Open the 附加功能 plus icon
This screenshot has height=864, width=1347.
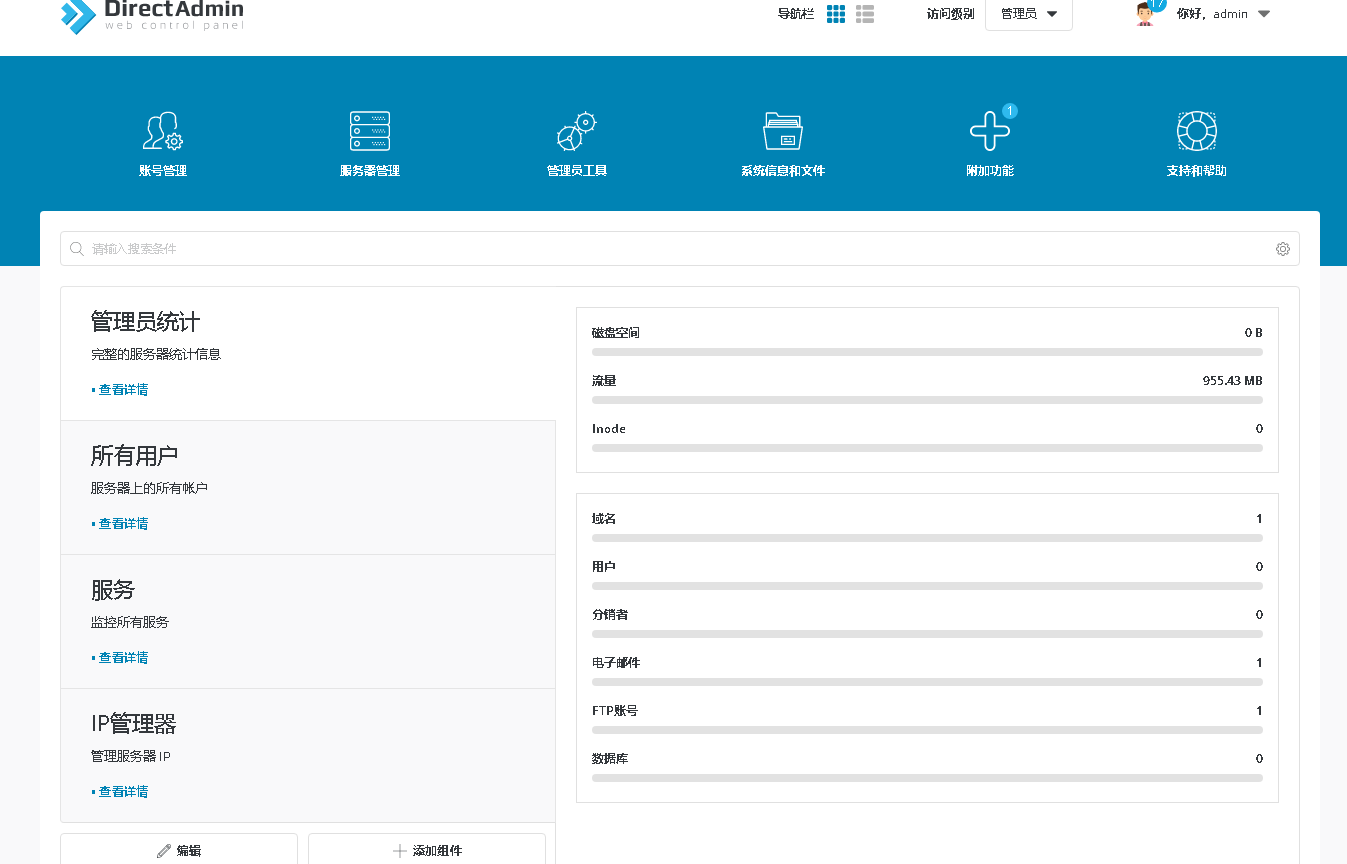990,131
